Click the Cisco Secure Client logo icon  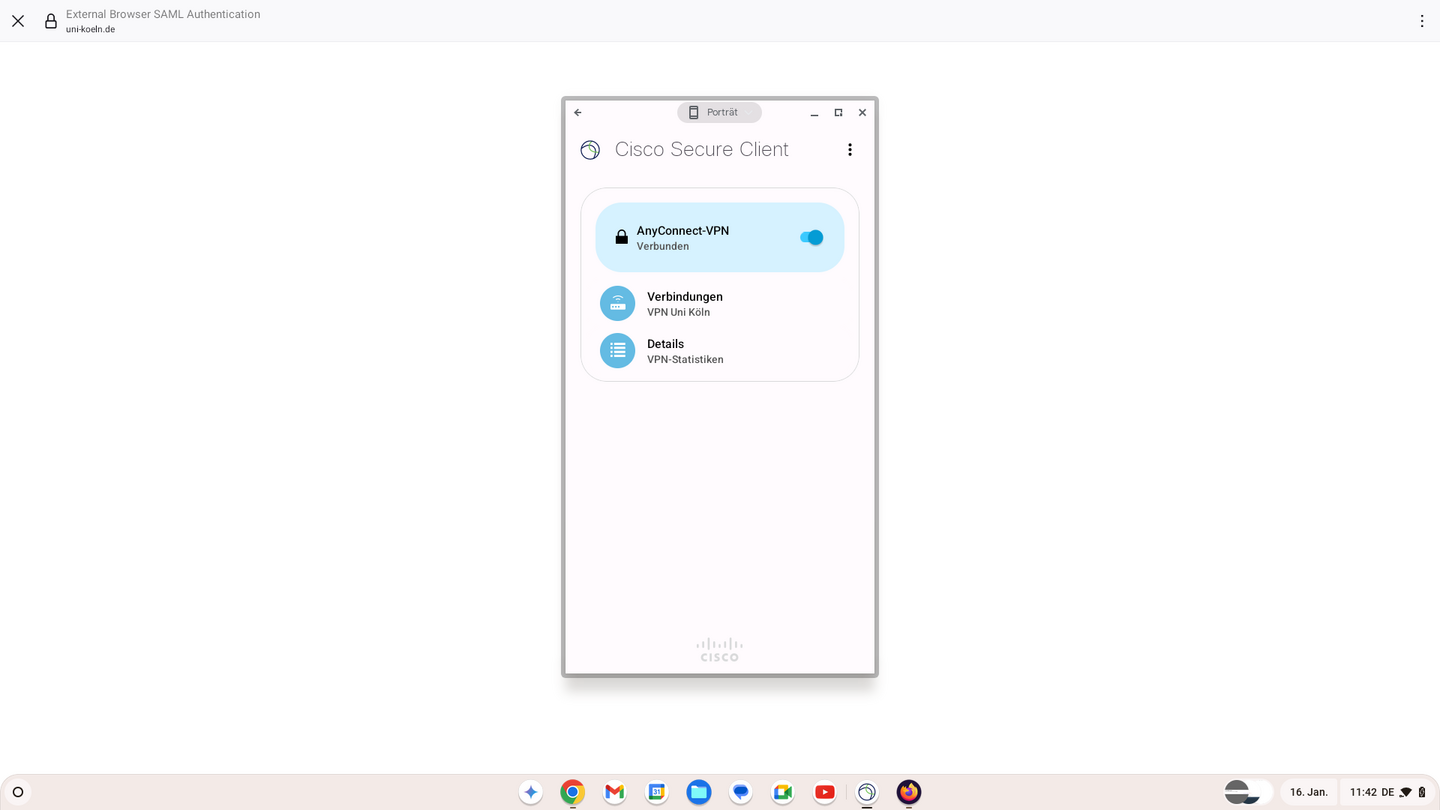tap(590, 150)
